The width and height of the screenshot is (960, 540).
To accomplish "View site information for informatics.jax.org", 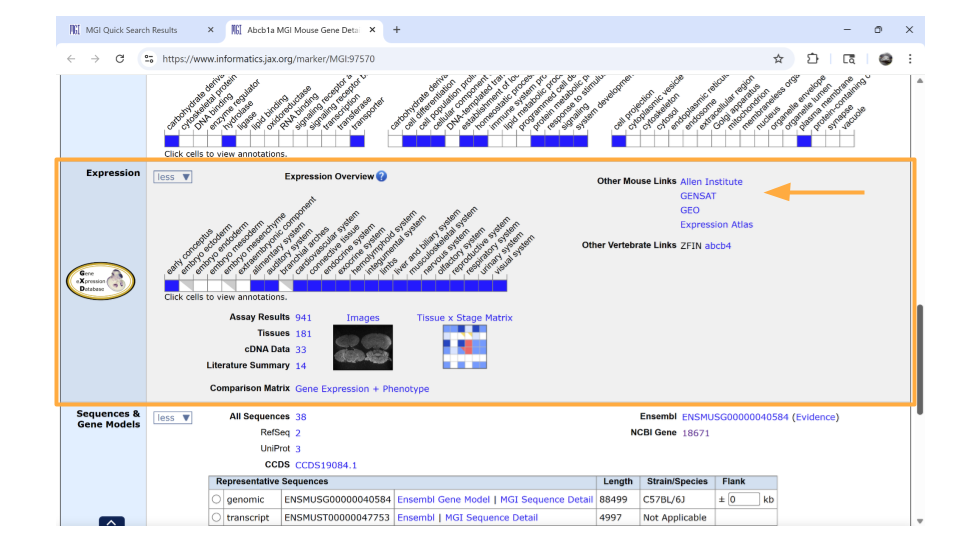I will pos(149,59).
